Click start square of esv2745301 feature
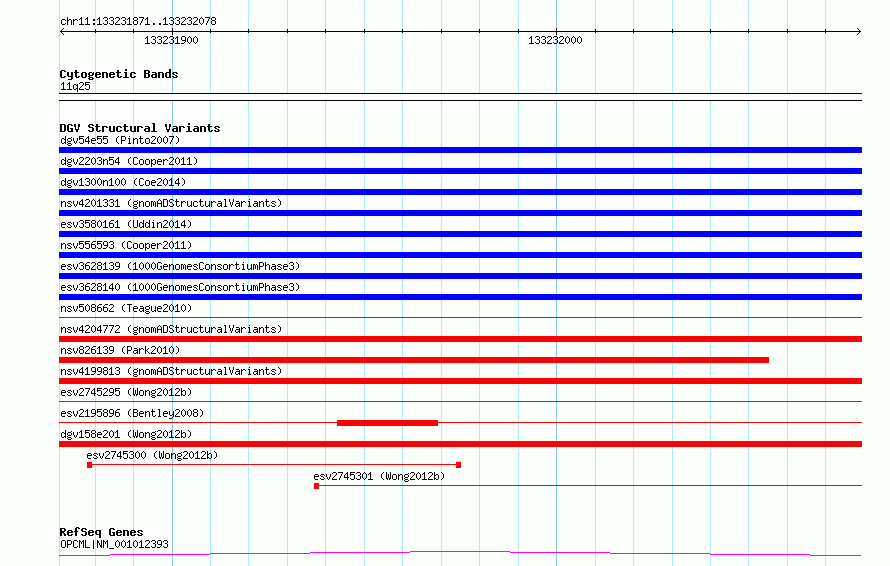This screenshot has height=566, width=890. tap(317, 486)
